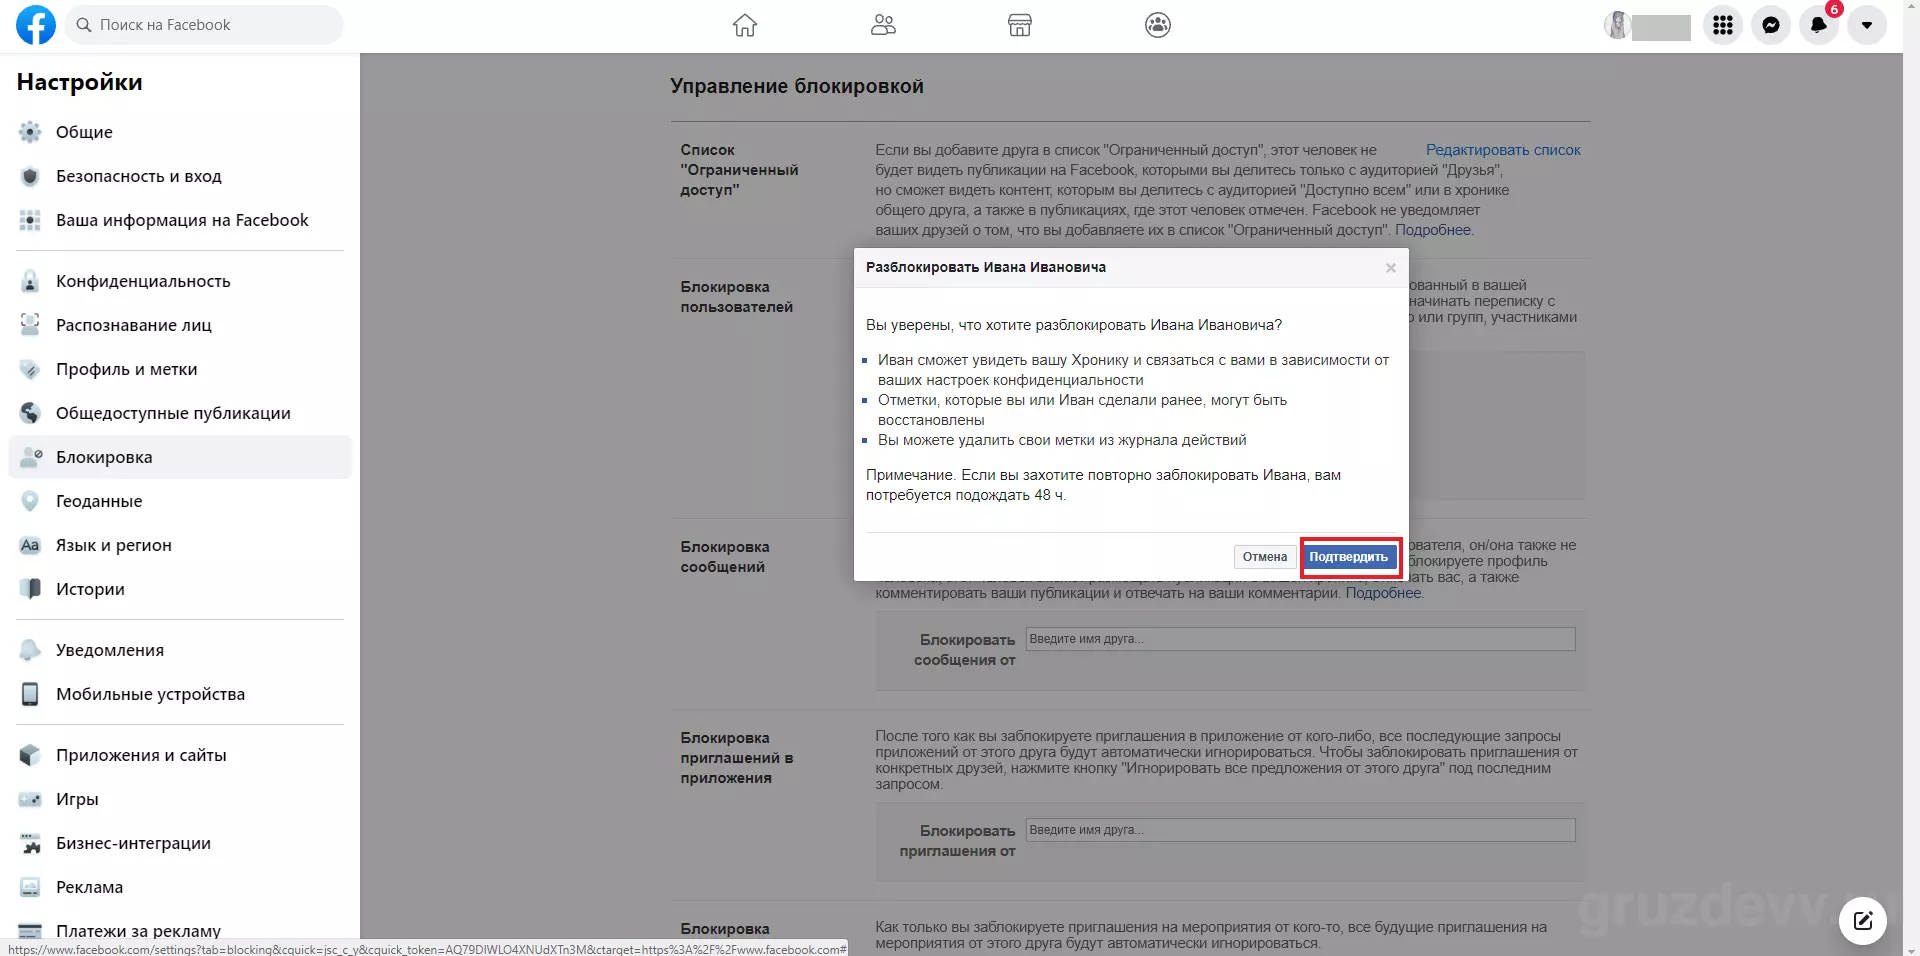This screenshot has width=1920, height=956.
Task: Cancel the unblock dialog with Отмена
Action: tap(1265, 557)
